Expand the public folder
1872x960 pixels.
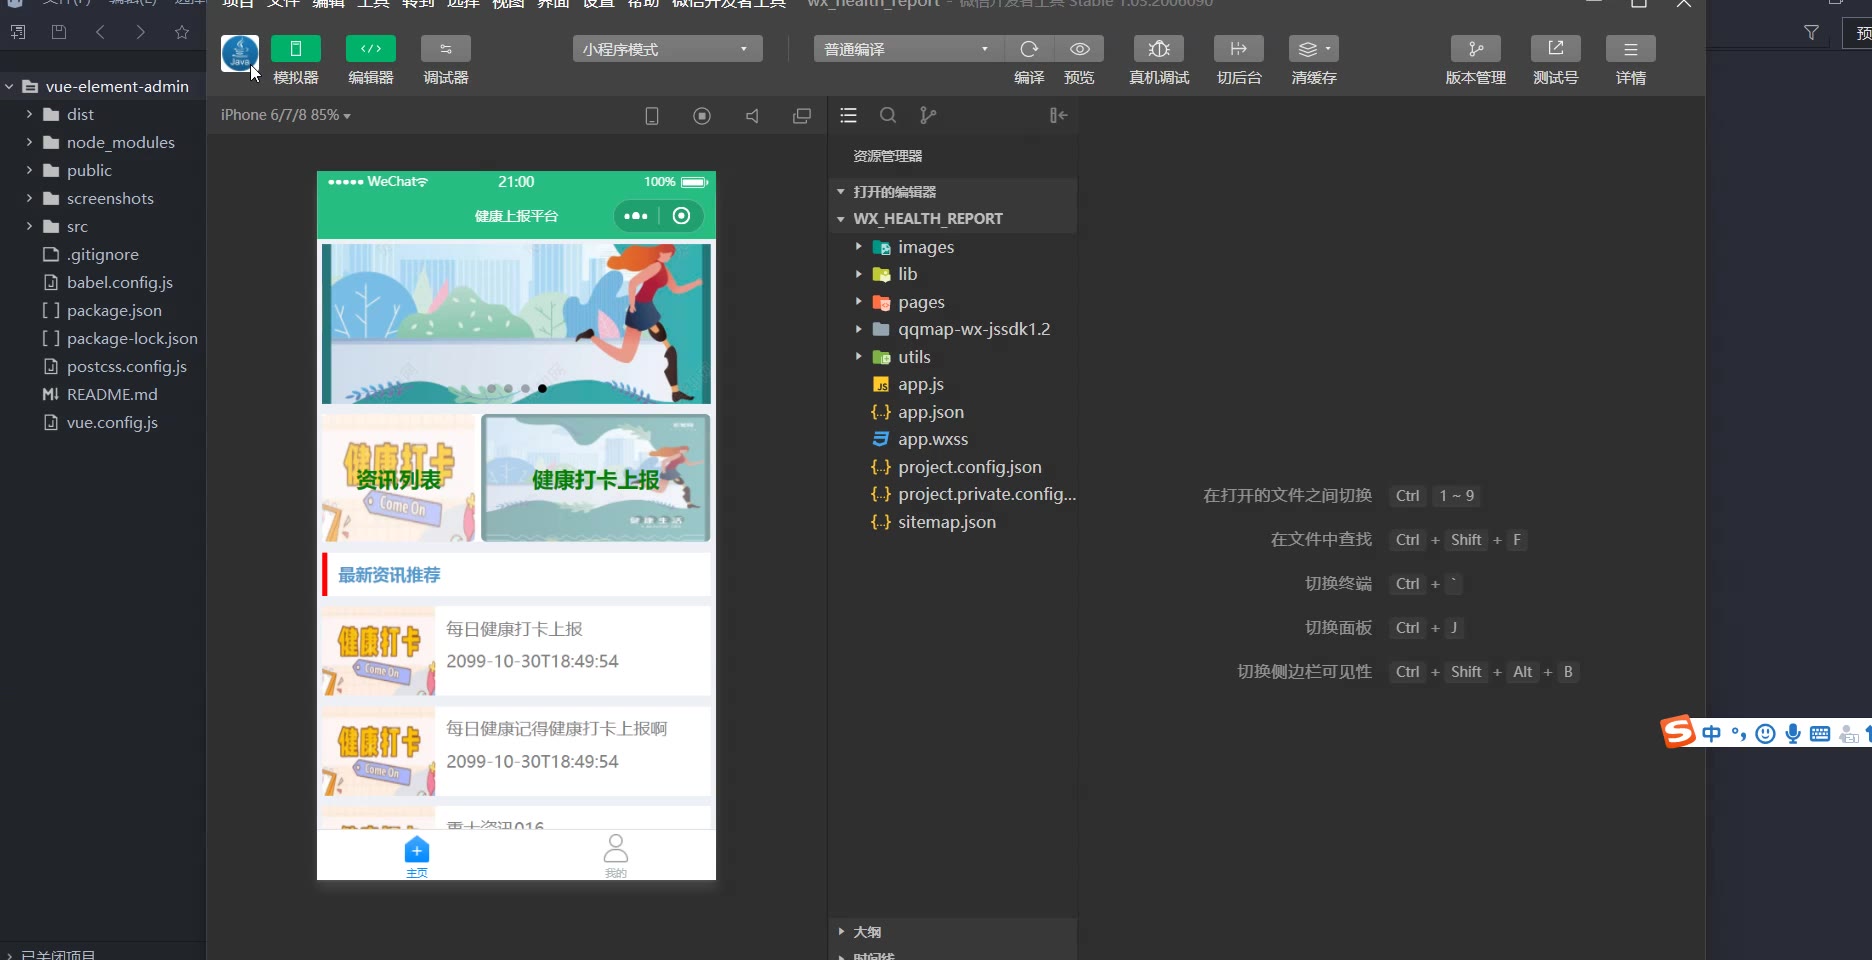click(x=103, y=171)
